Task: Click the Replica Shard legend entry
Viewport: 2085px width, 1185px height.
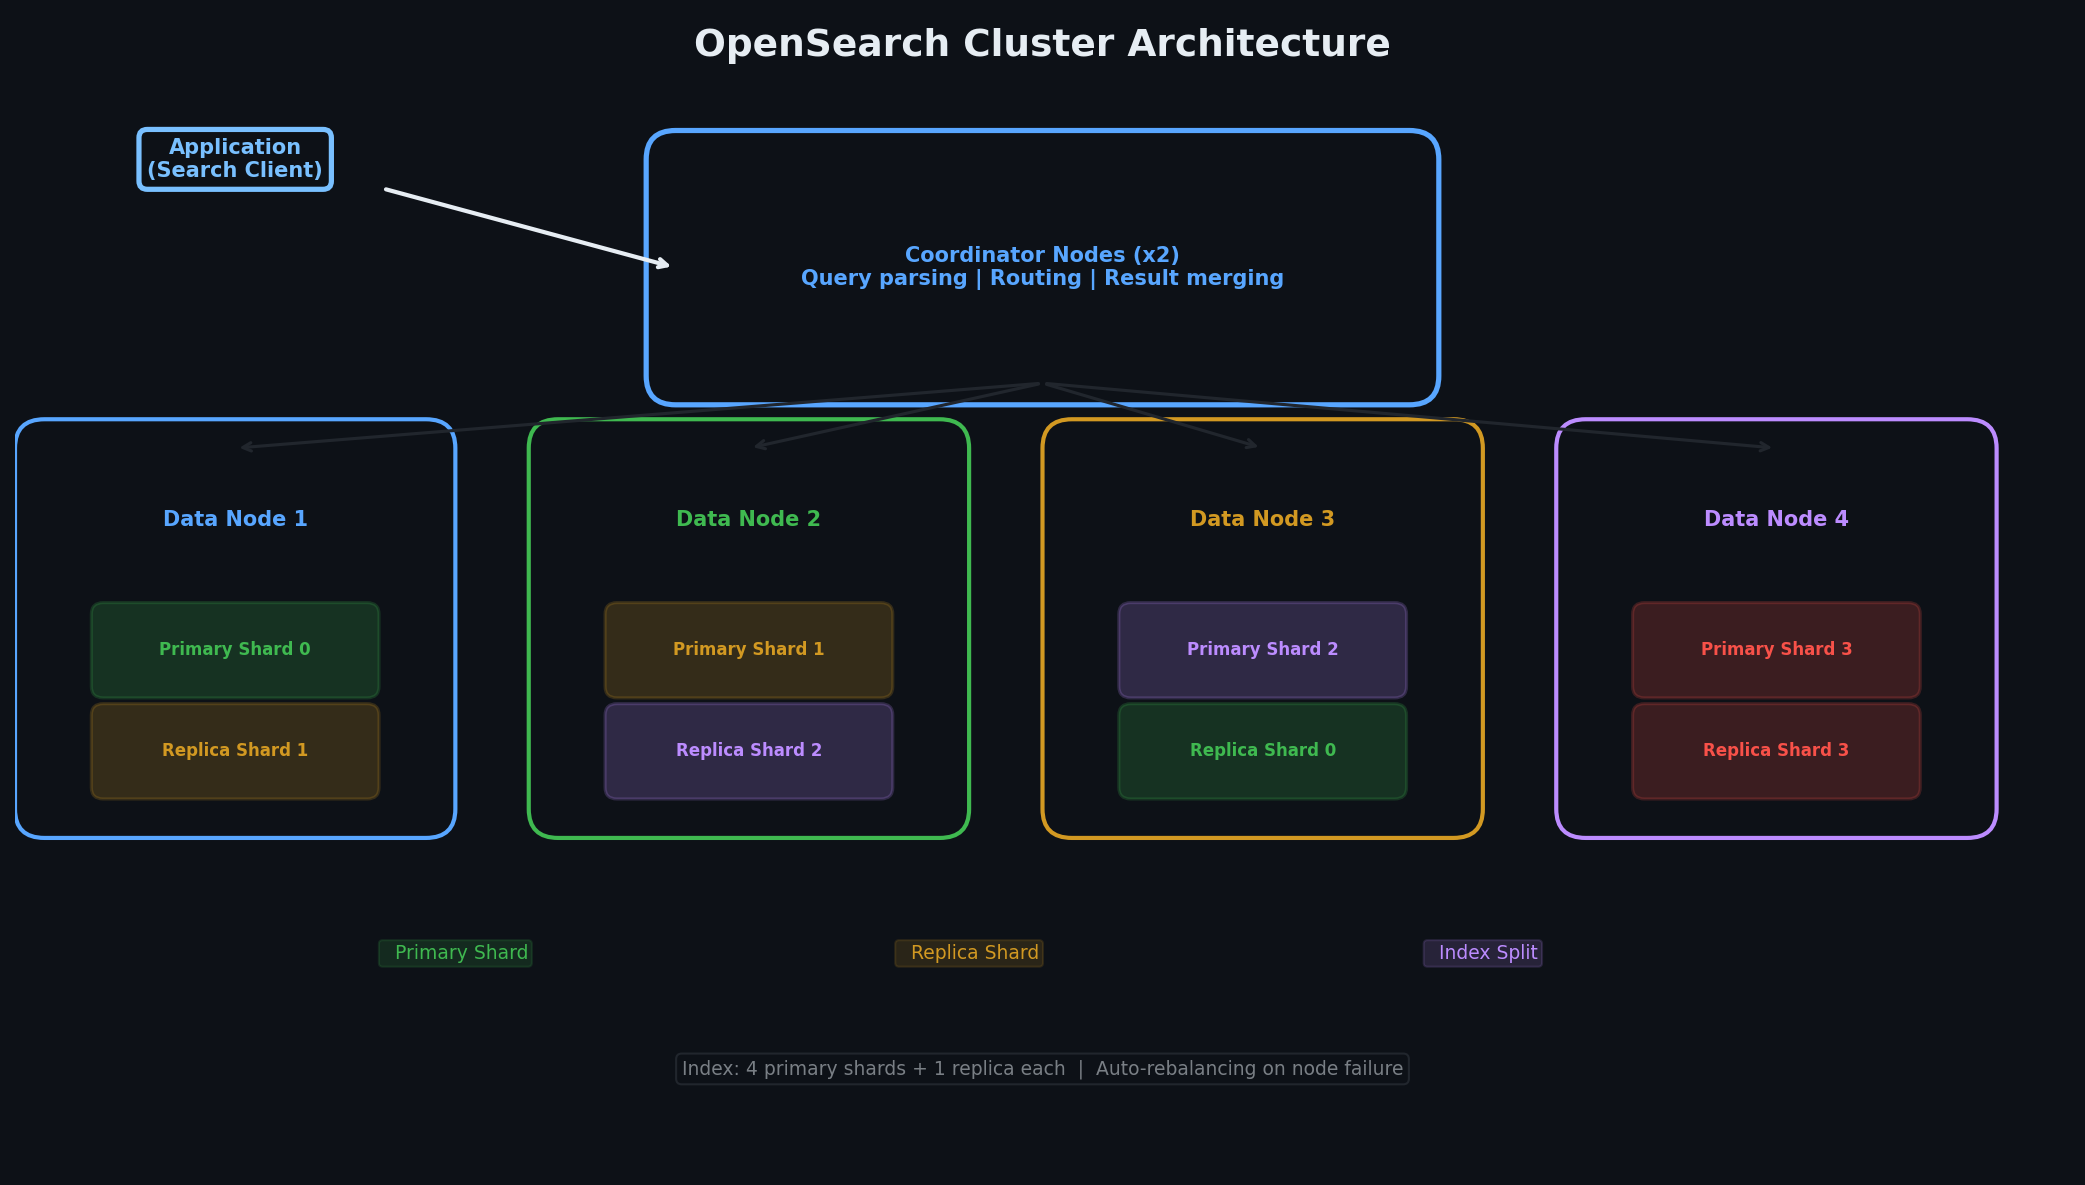Action: 969,953
